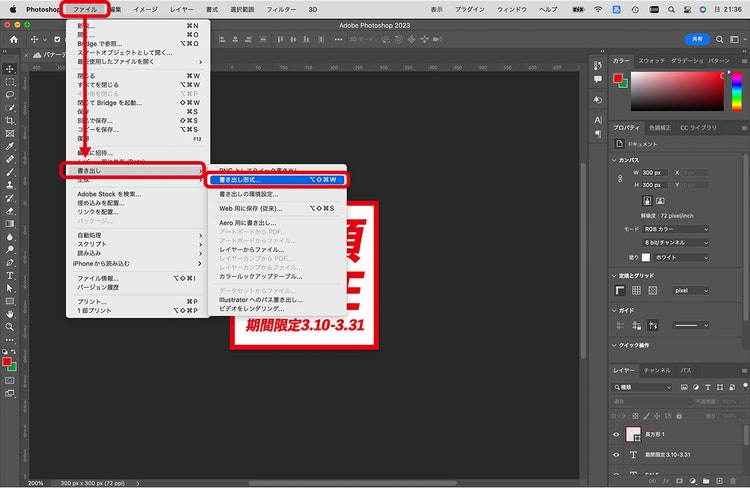Screen dimensions: 750x488
Task: Click the add layer style fx icon
Action: tap(666, 481)
